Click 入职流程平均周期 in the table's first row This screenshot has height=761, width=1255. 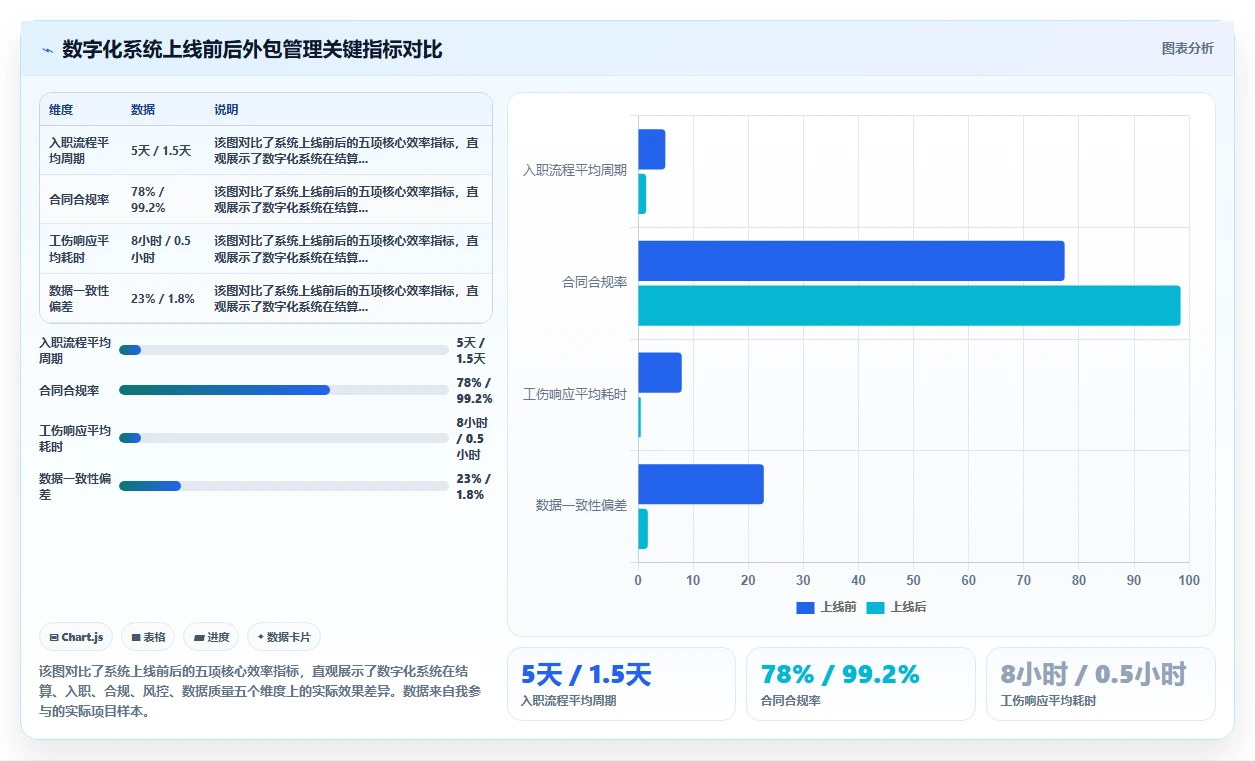pyautogui.click(x=80, y=151)
